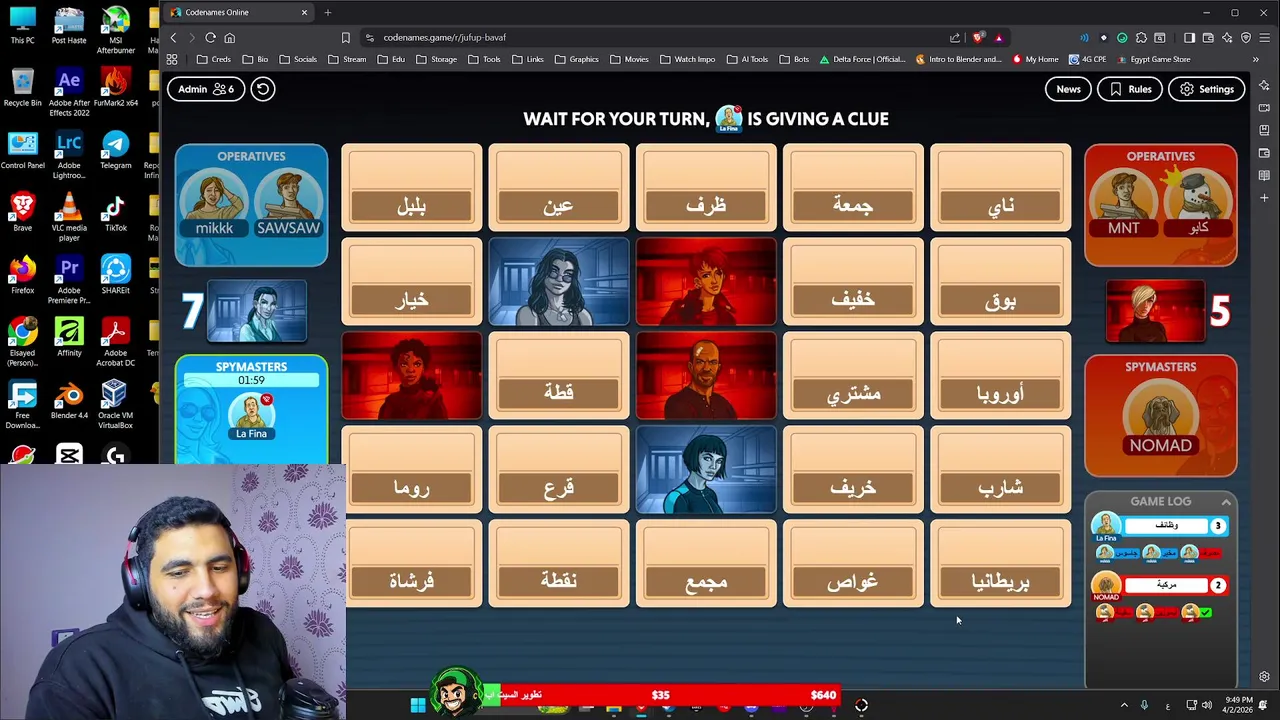Screen dimensions: 1280x720
Task: Open the Graphics bookmark folder
Action: pyautogui.click(x=576, y=59)
